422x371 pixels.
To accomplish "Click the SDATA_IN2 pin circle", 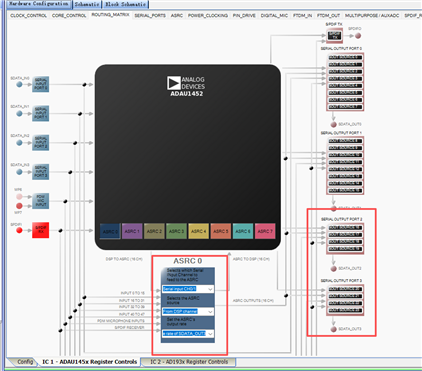I will tap(19, 143).
